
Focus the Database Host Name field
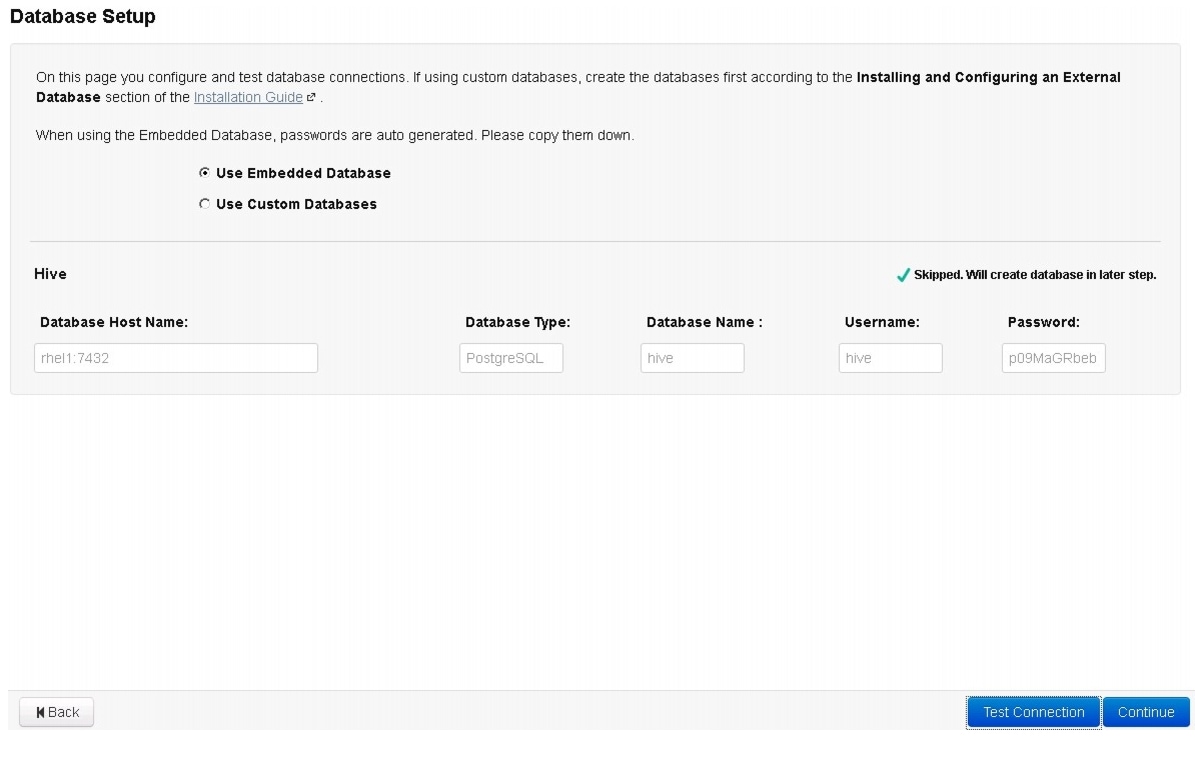(x=176, y=358)
